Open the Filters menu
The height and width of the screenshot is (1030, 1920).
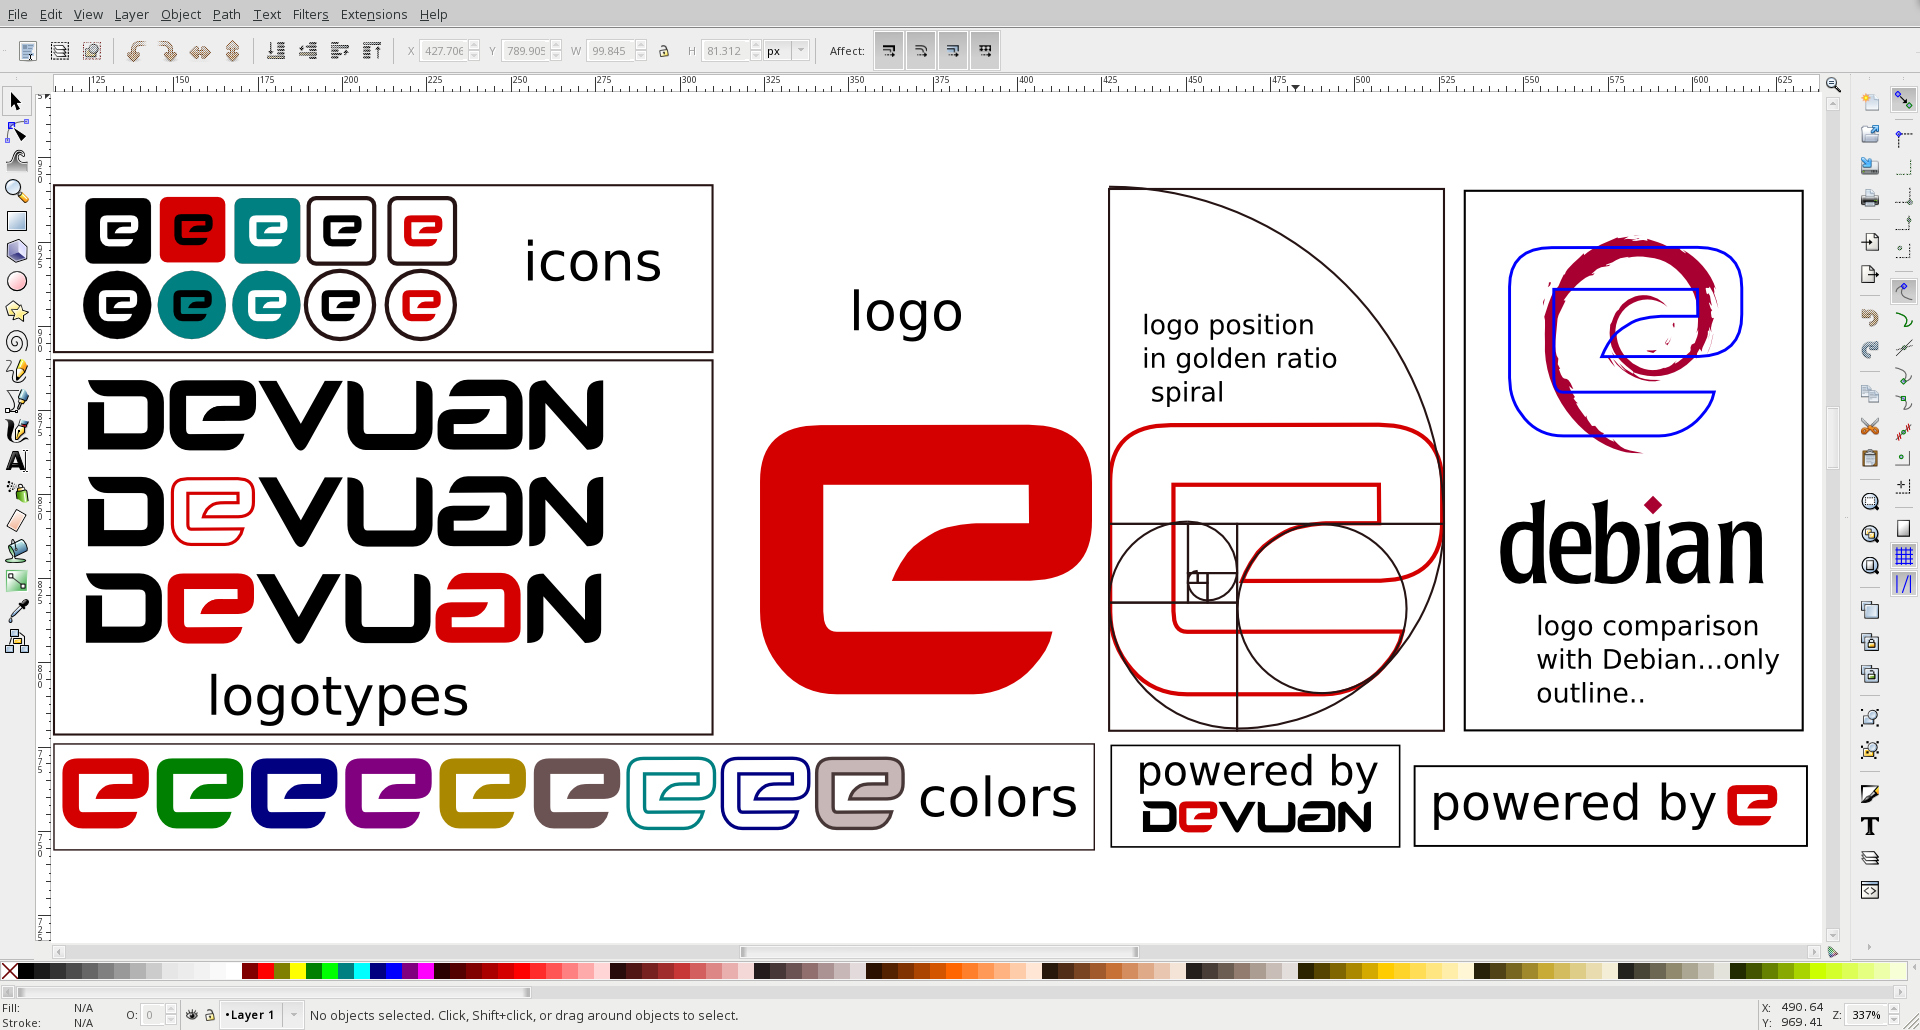(311, 14)
